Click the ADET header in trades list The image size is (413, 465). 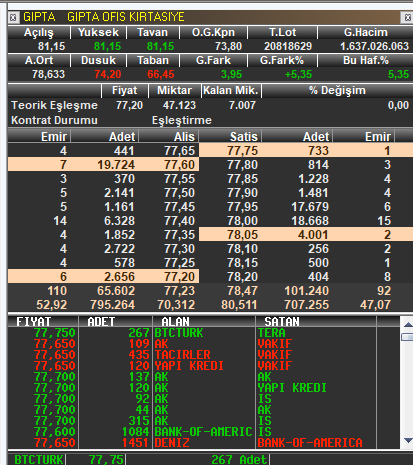click(x=101, y=322)
